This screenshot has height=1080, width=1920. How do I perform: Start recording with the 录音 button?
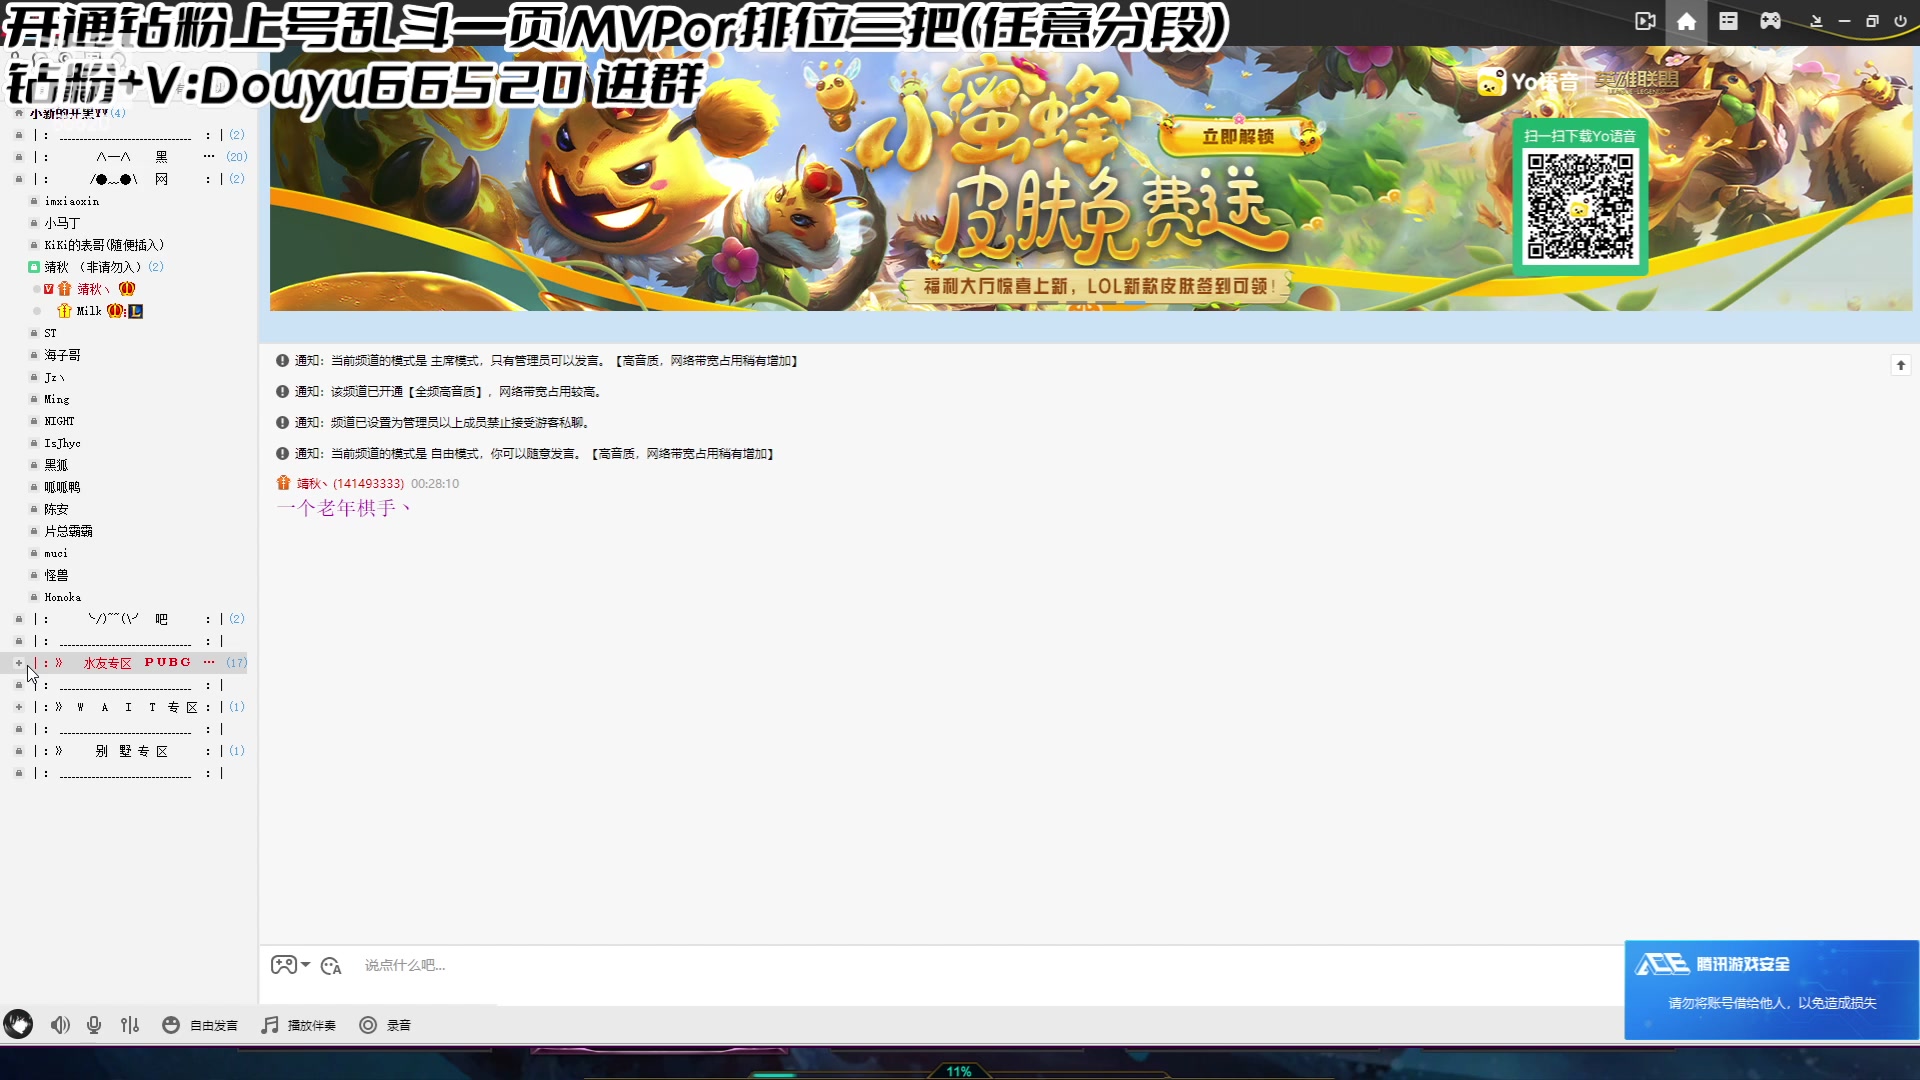click(x=385, y=1025)
